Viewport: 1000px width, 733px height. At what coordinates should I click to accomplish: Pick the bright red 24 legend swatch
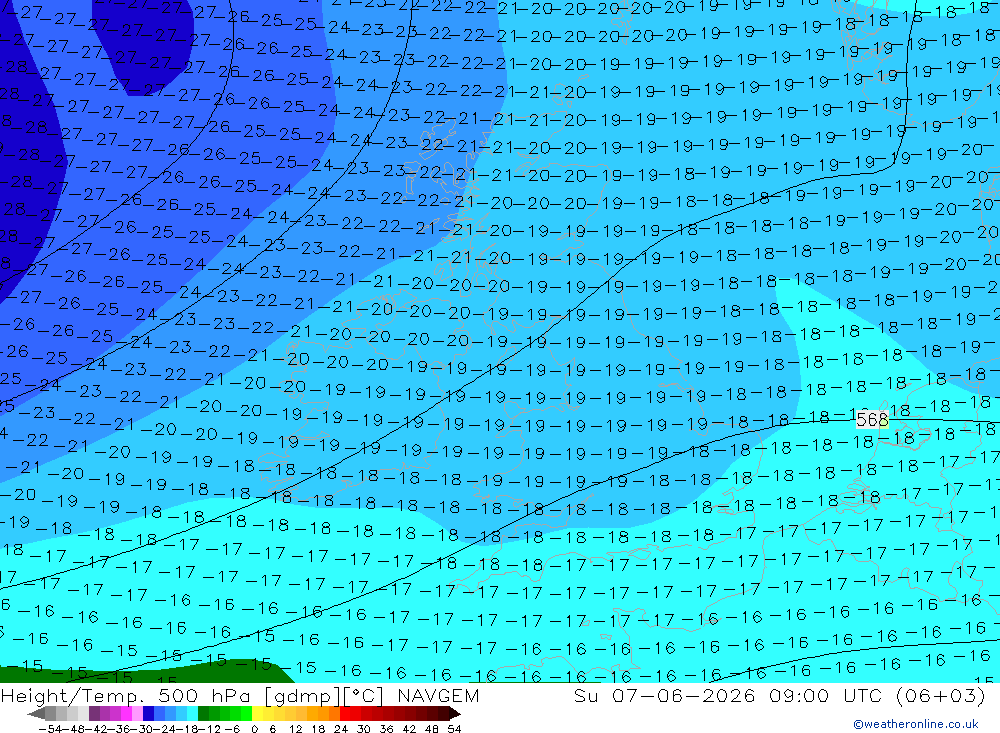(x=345, y=714)
